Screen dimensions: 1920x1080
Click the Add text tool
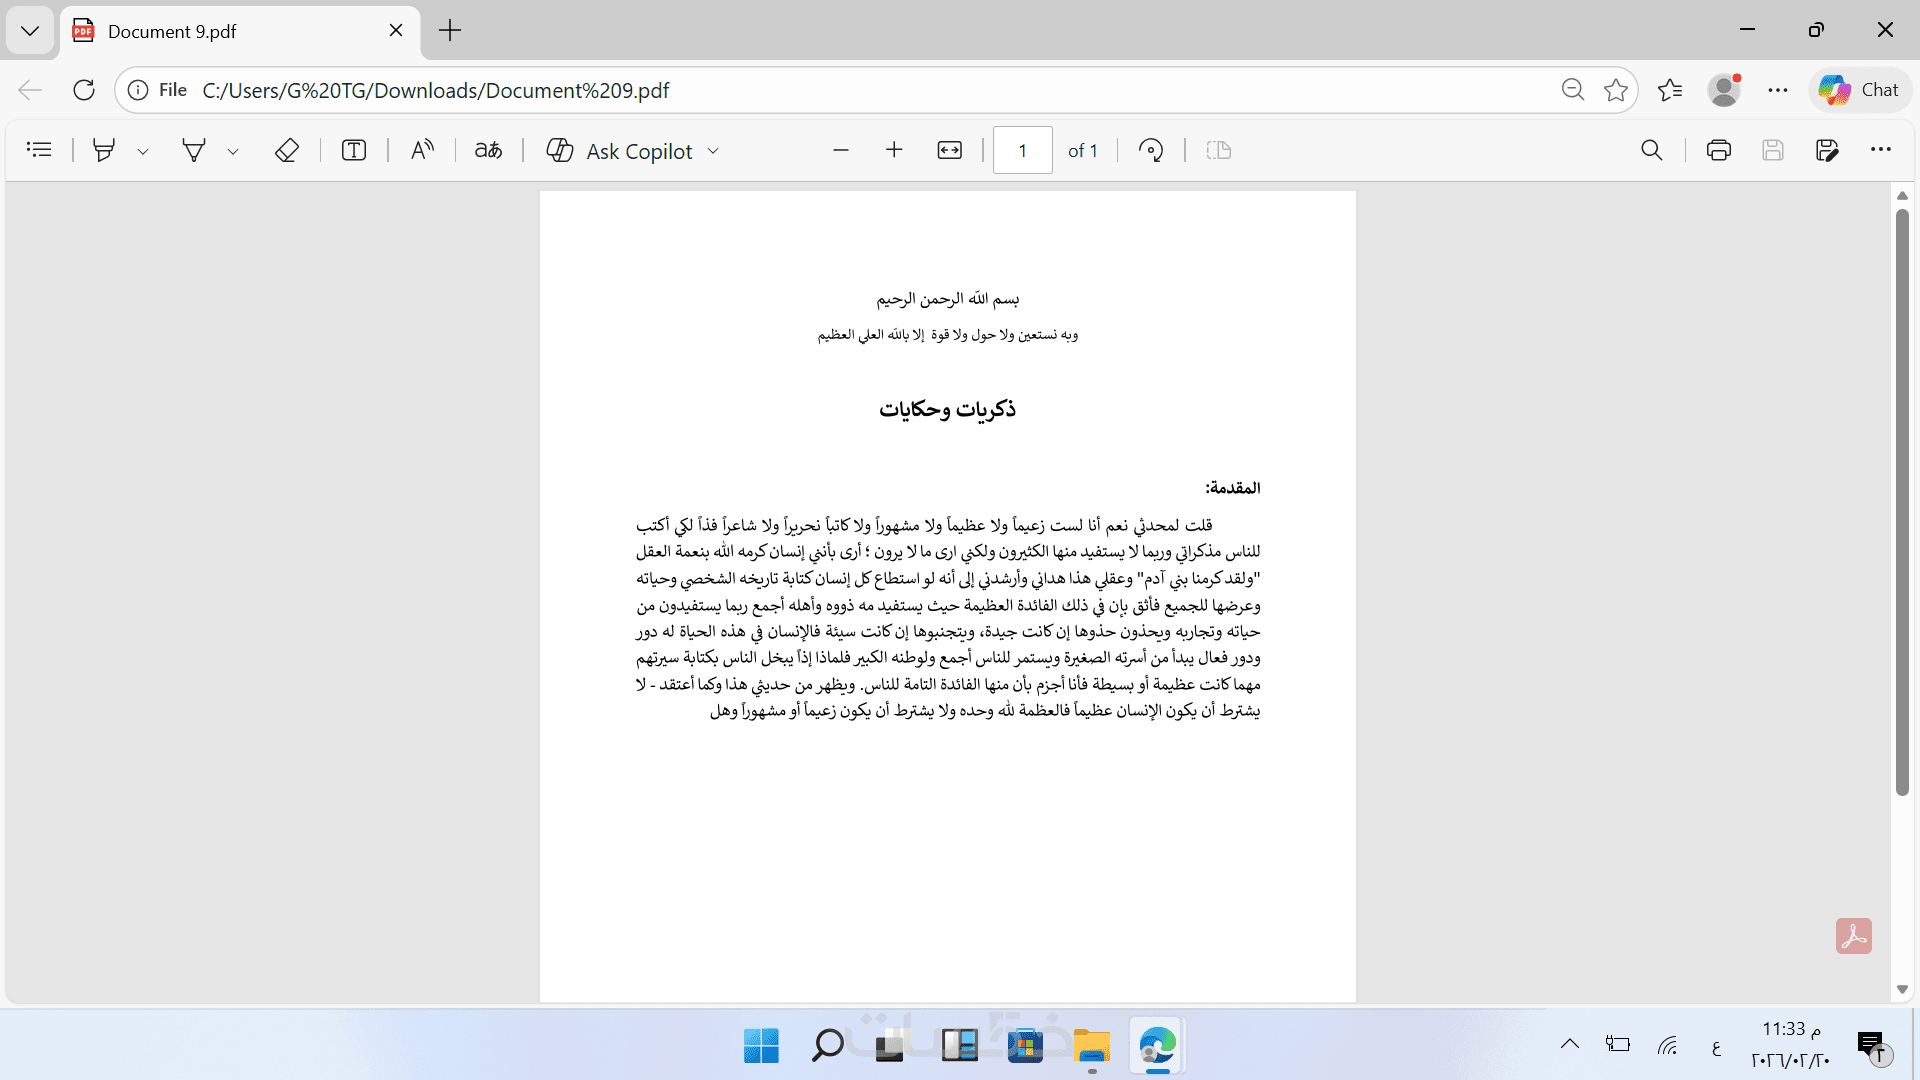coord(354,150)
